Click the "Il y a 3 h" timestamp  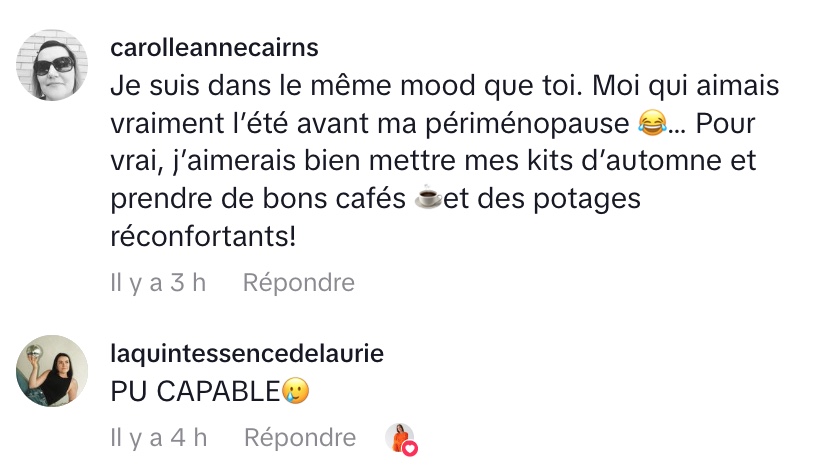click(158, 283)
